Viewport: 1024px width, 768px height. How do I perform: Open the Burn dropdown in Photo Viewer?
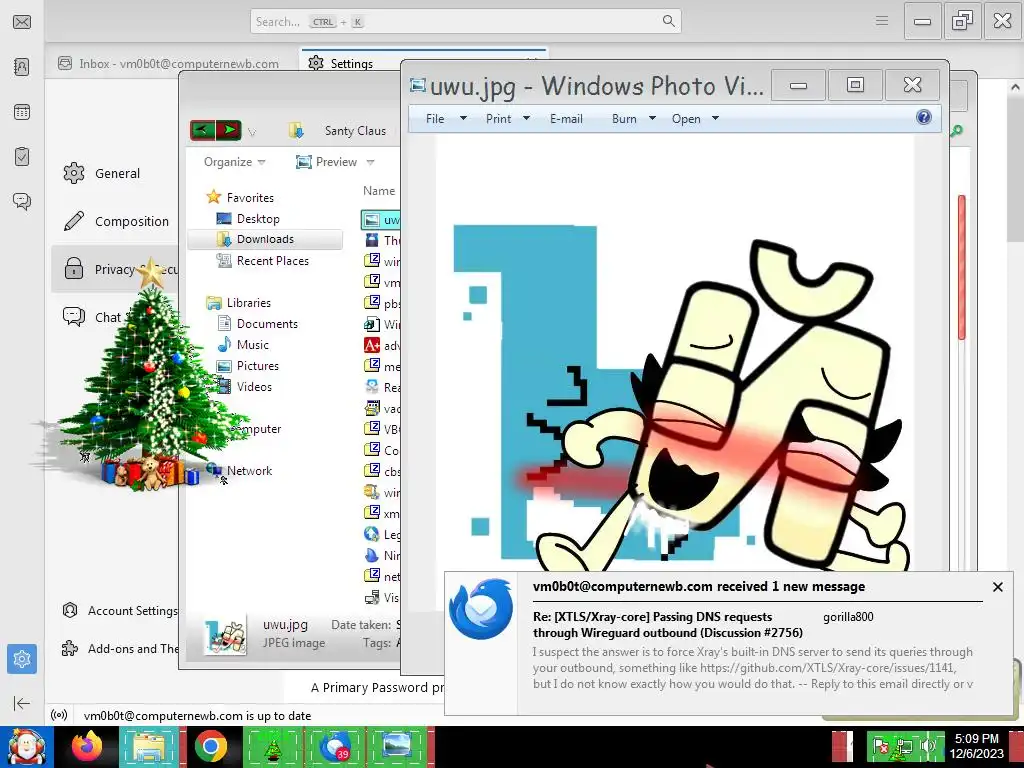tap(633, 119)
